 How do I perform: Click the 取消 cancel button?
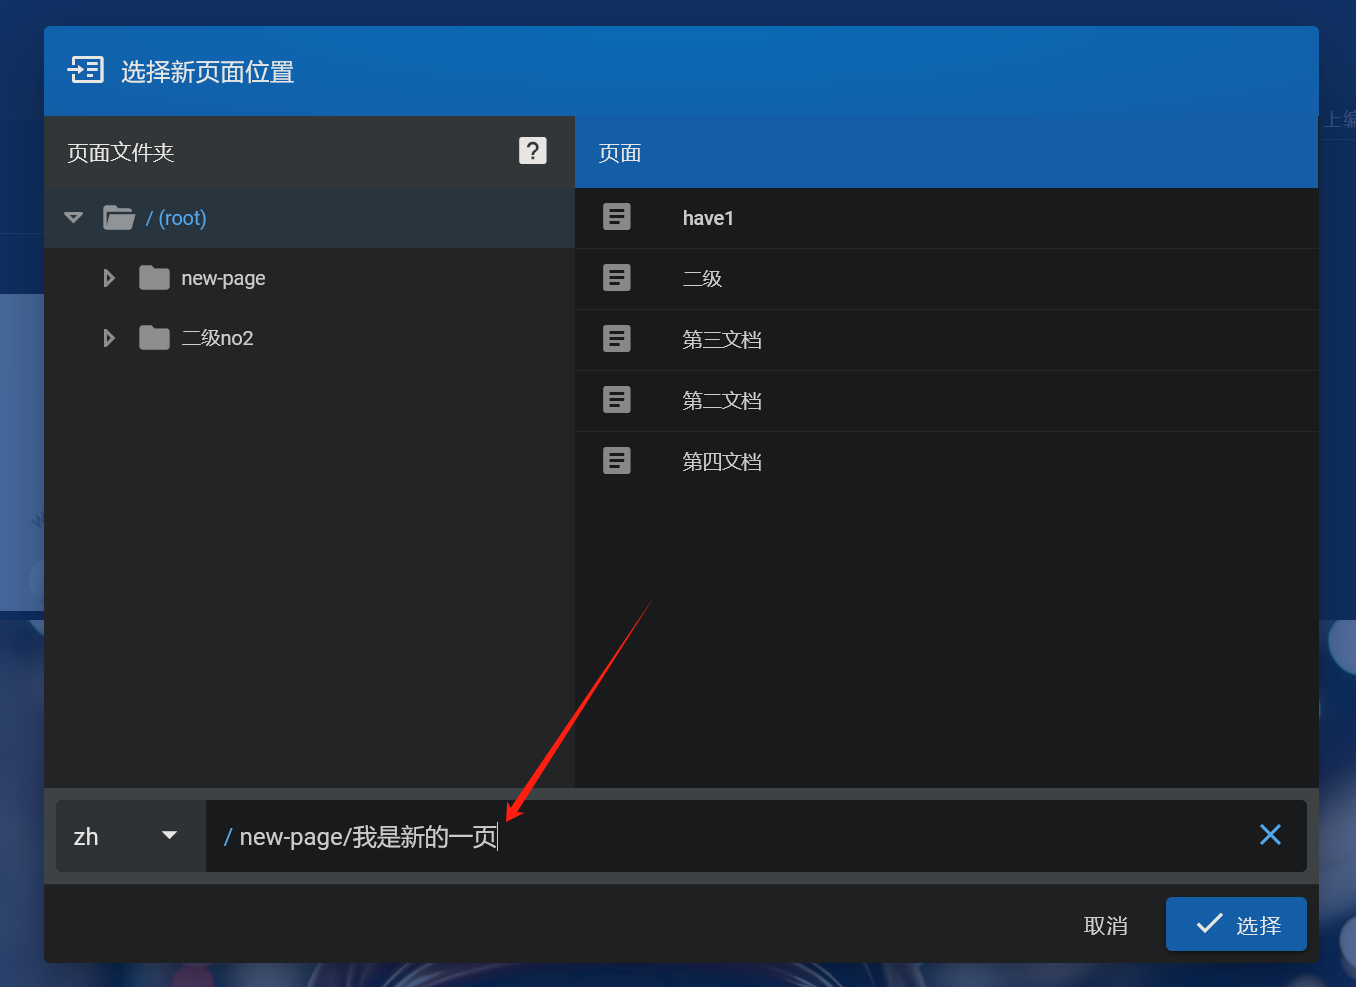(x=1105, y=926)
